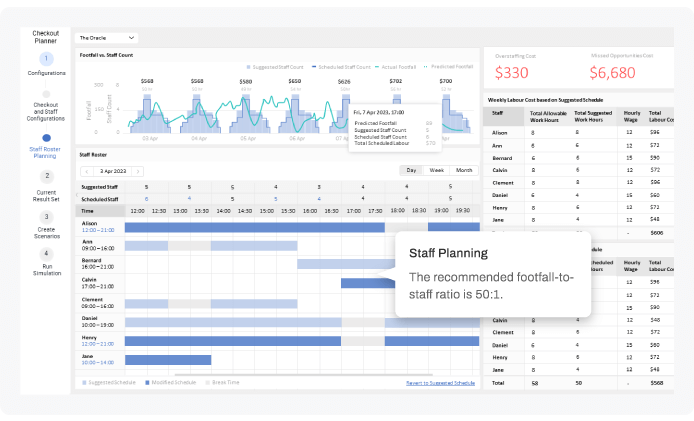Click Bernard row in Weekly Labour Cost table
The width and height of the screenshot is (694, 421).
pyautogui.click(x=578, y=158)
